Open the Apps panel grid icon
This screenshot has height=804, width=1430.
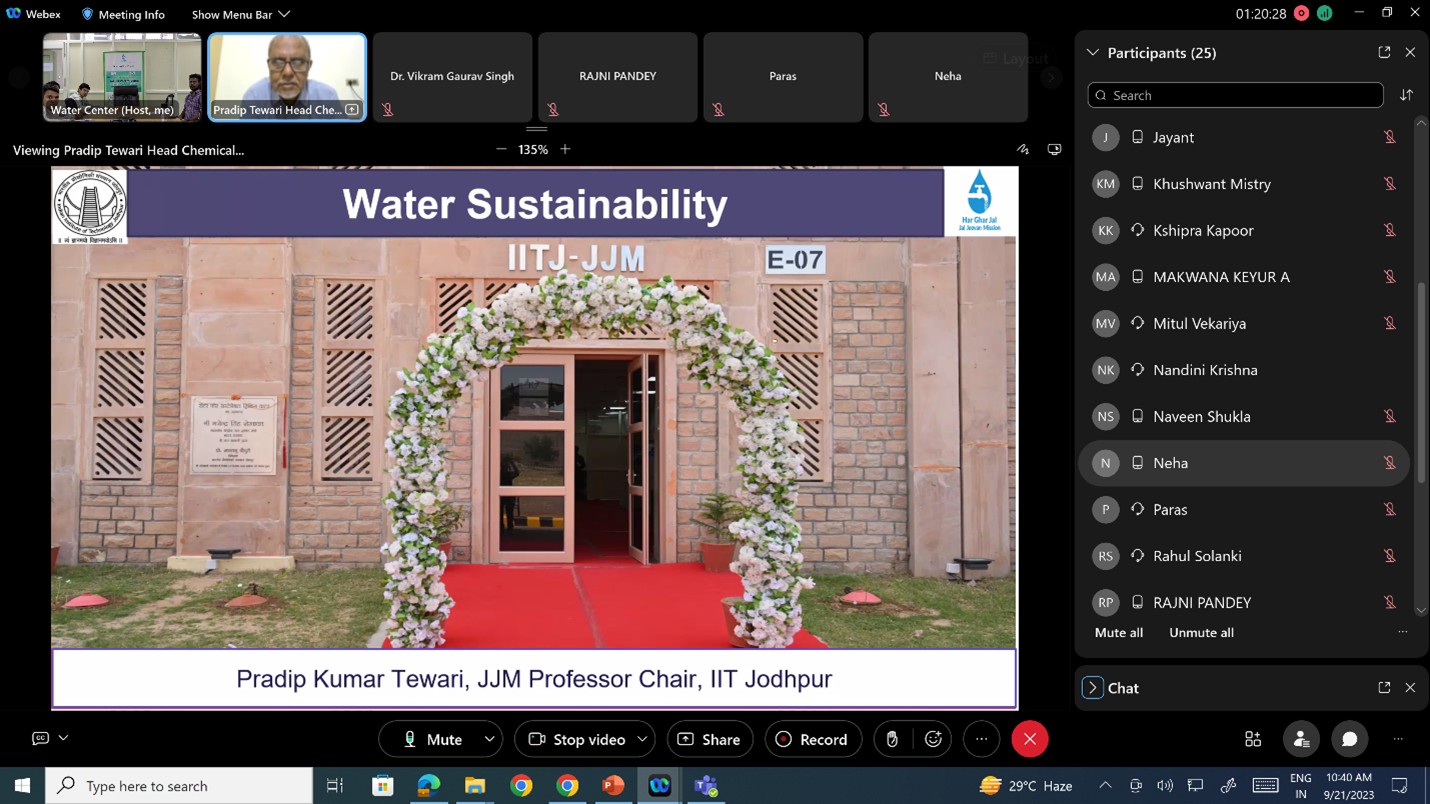(x=1252, y=739)
